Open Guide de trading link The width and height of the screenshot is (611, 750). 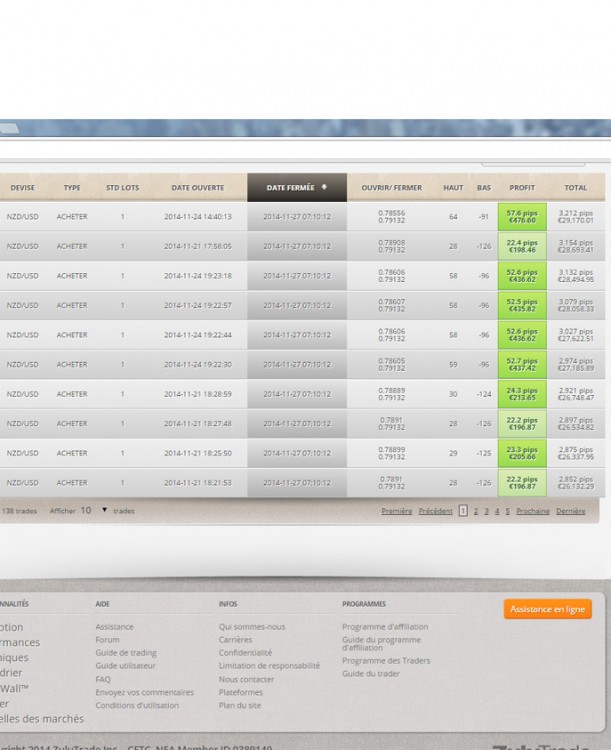click(x=126, y=653)
